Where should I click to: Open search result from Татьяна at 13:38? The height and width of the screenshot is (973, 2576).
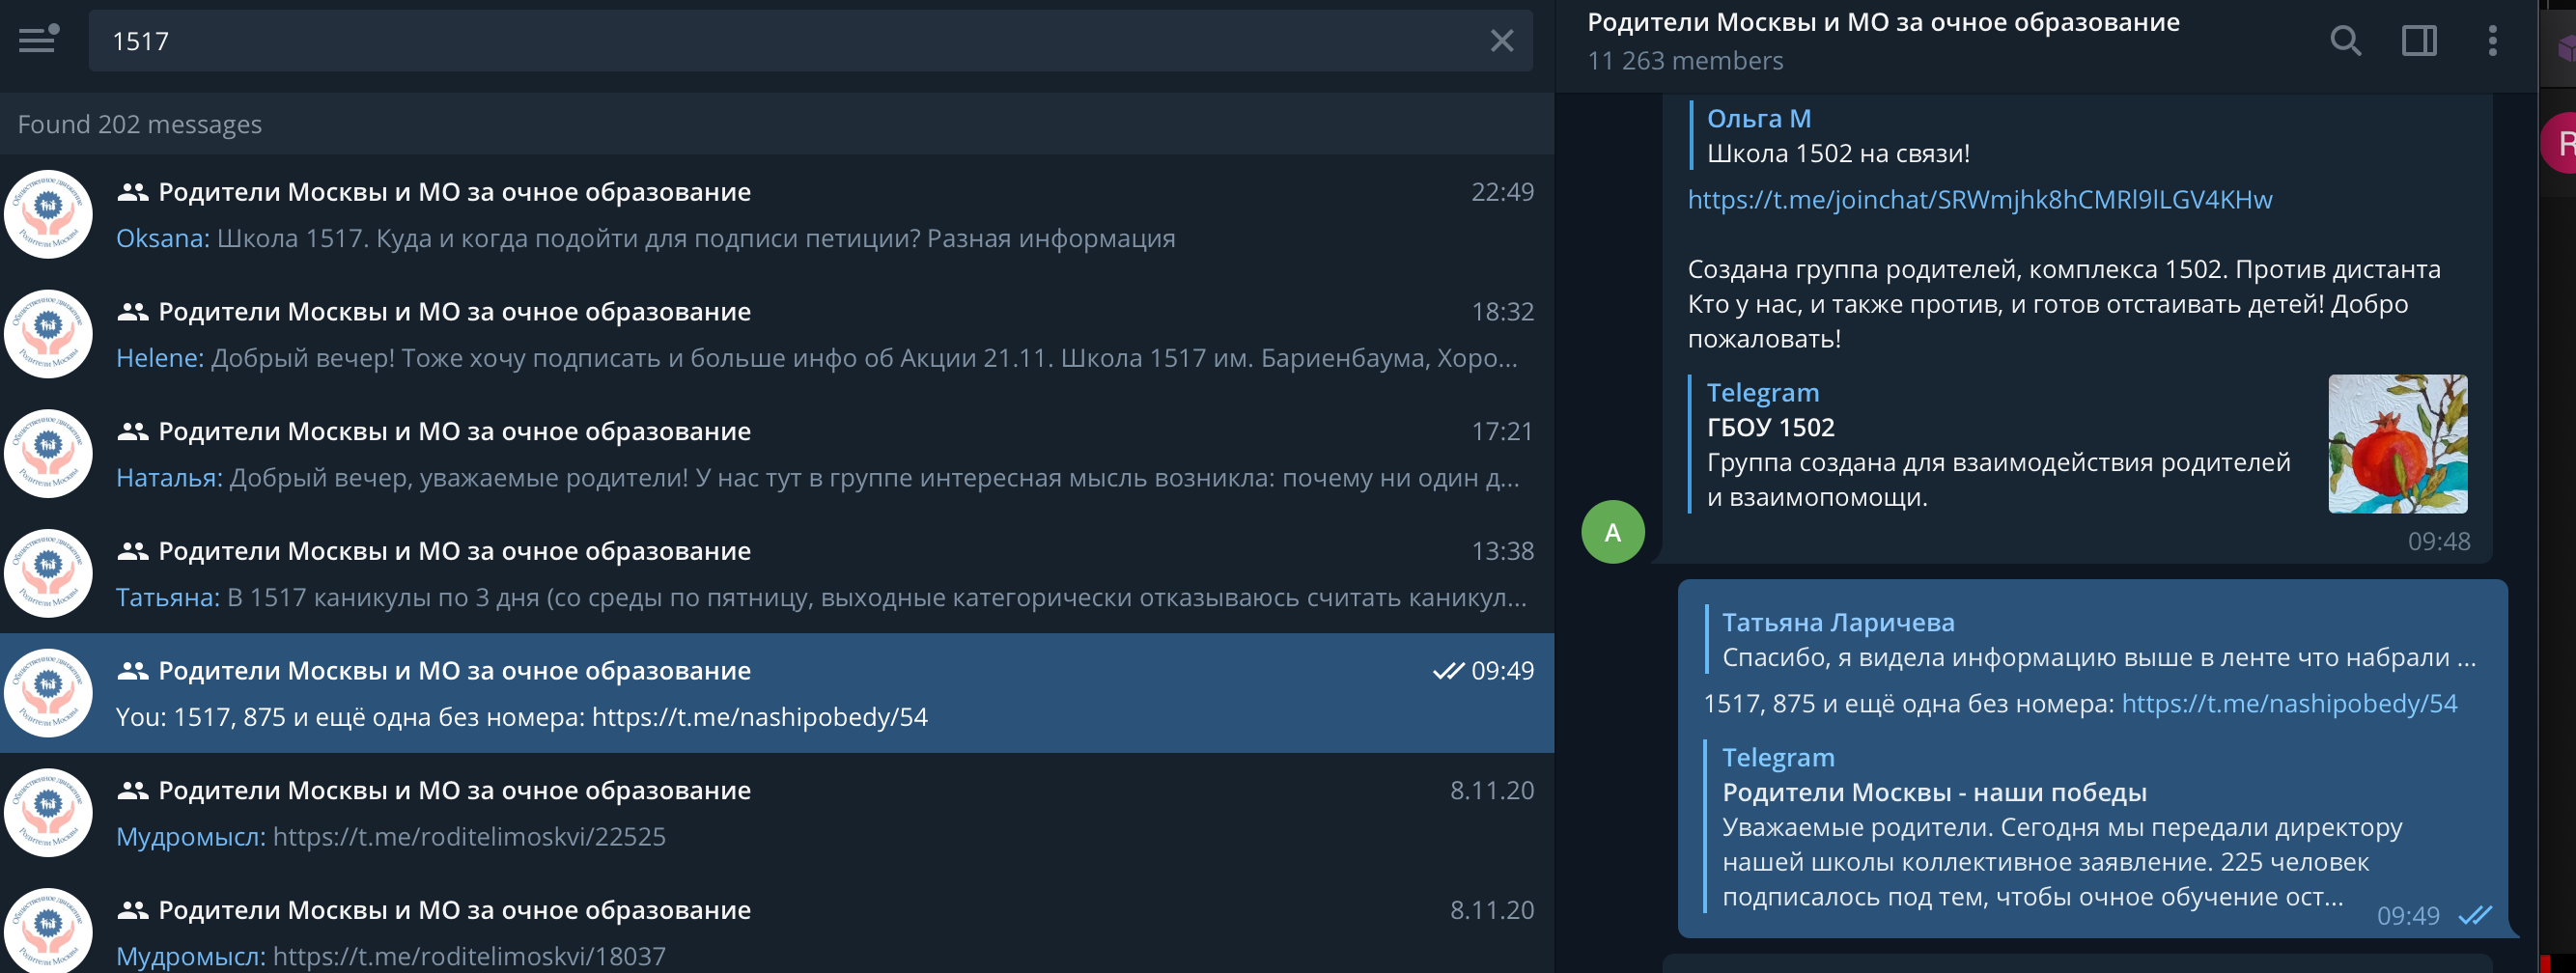777,574
